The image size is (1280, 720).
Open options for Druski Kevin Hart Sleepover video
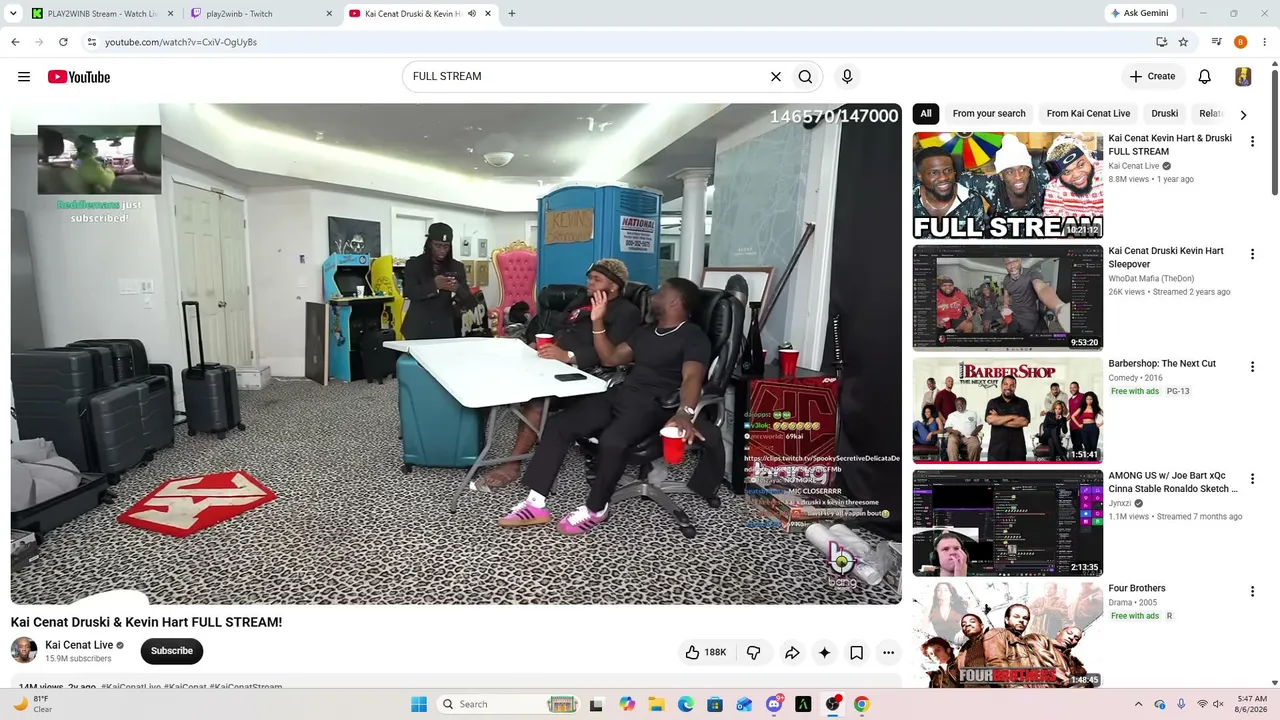[x=1252, y=254]
